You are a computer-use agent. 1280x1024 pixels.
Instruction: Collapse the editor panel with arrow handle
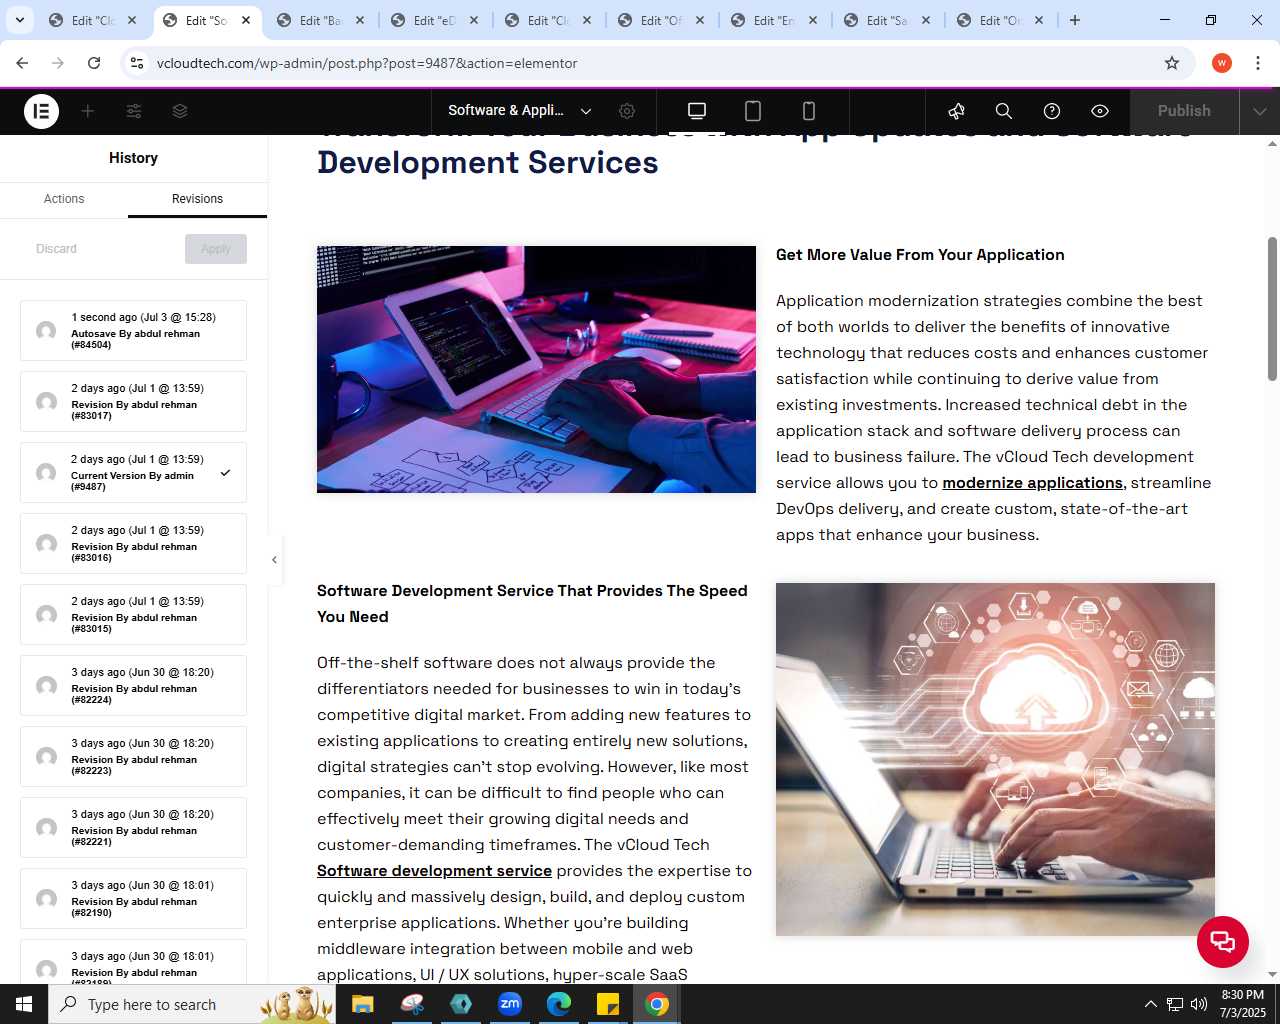[x=274, y=560]
